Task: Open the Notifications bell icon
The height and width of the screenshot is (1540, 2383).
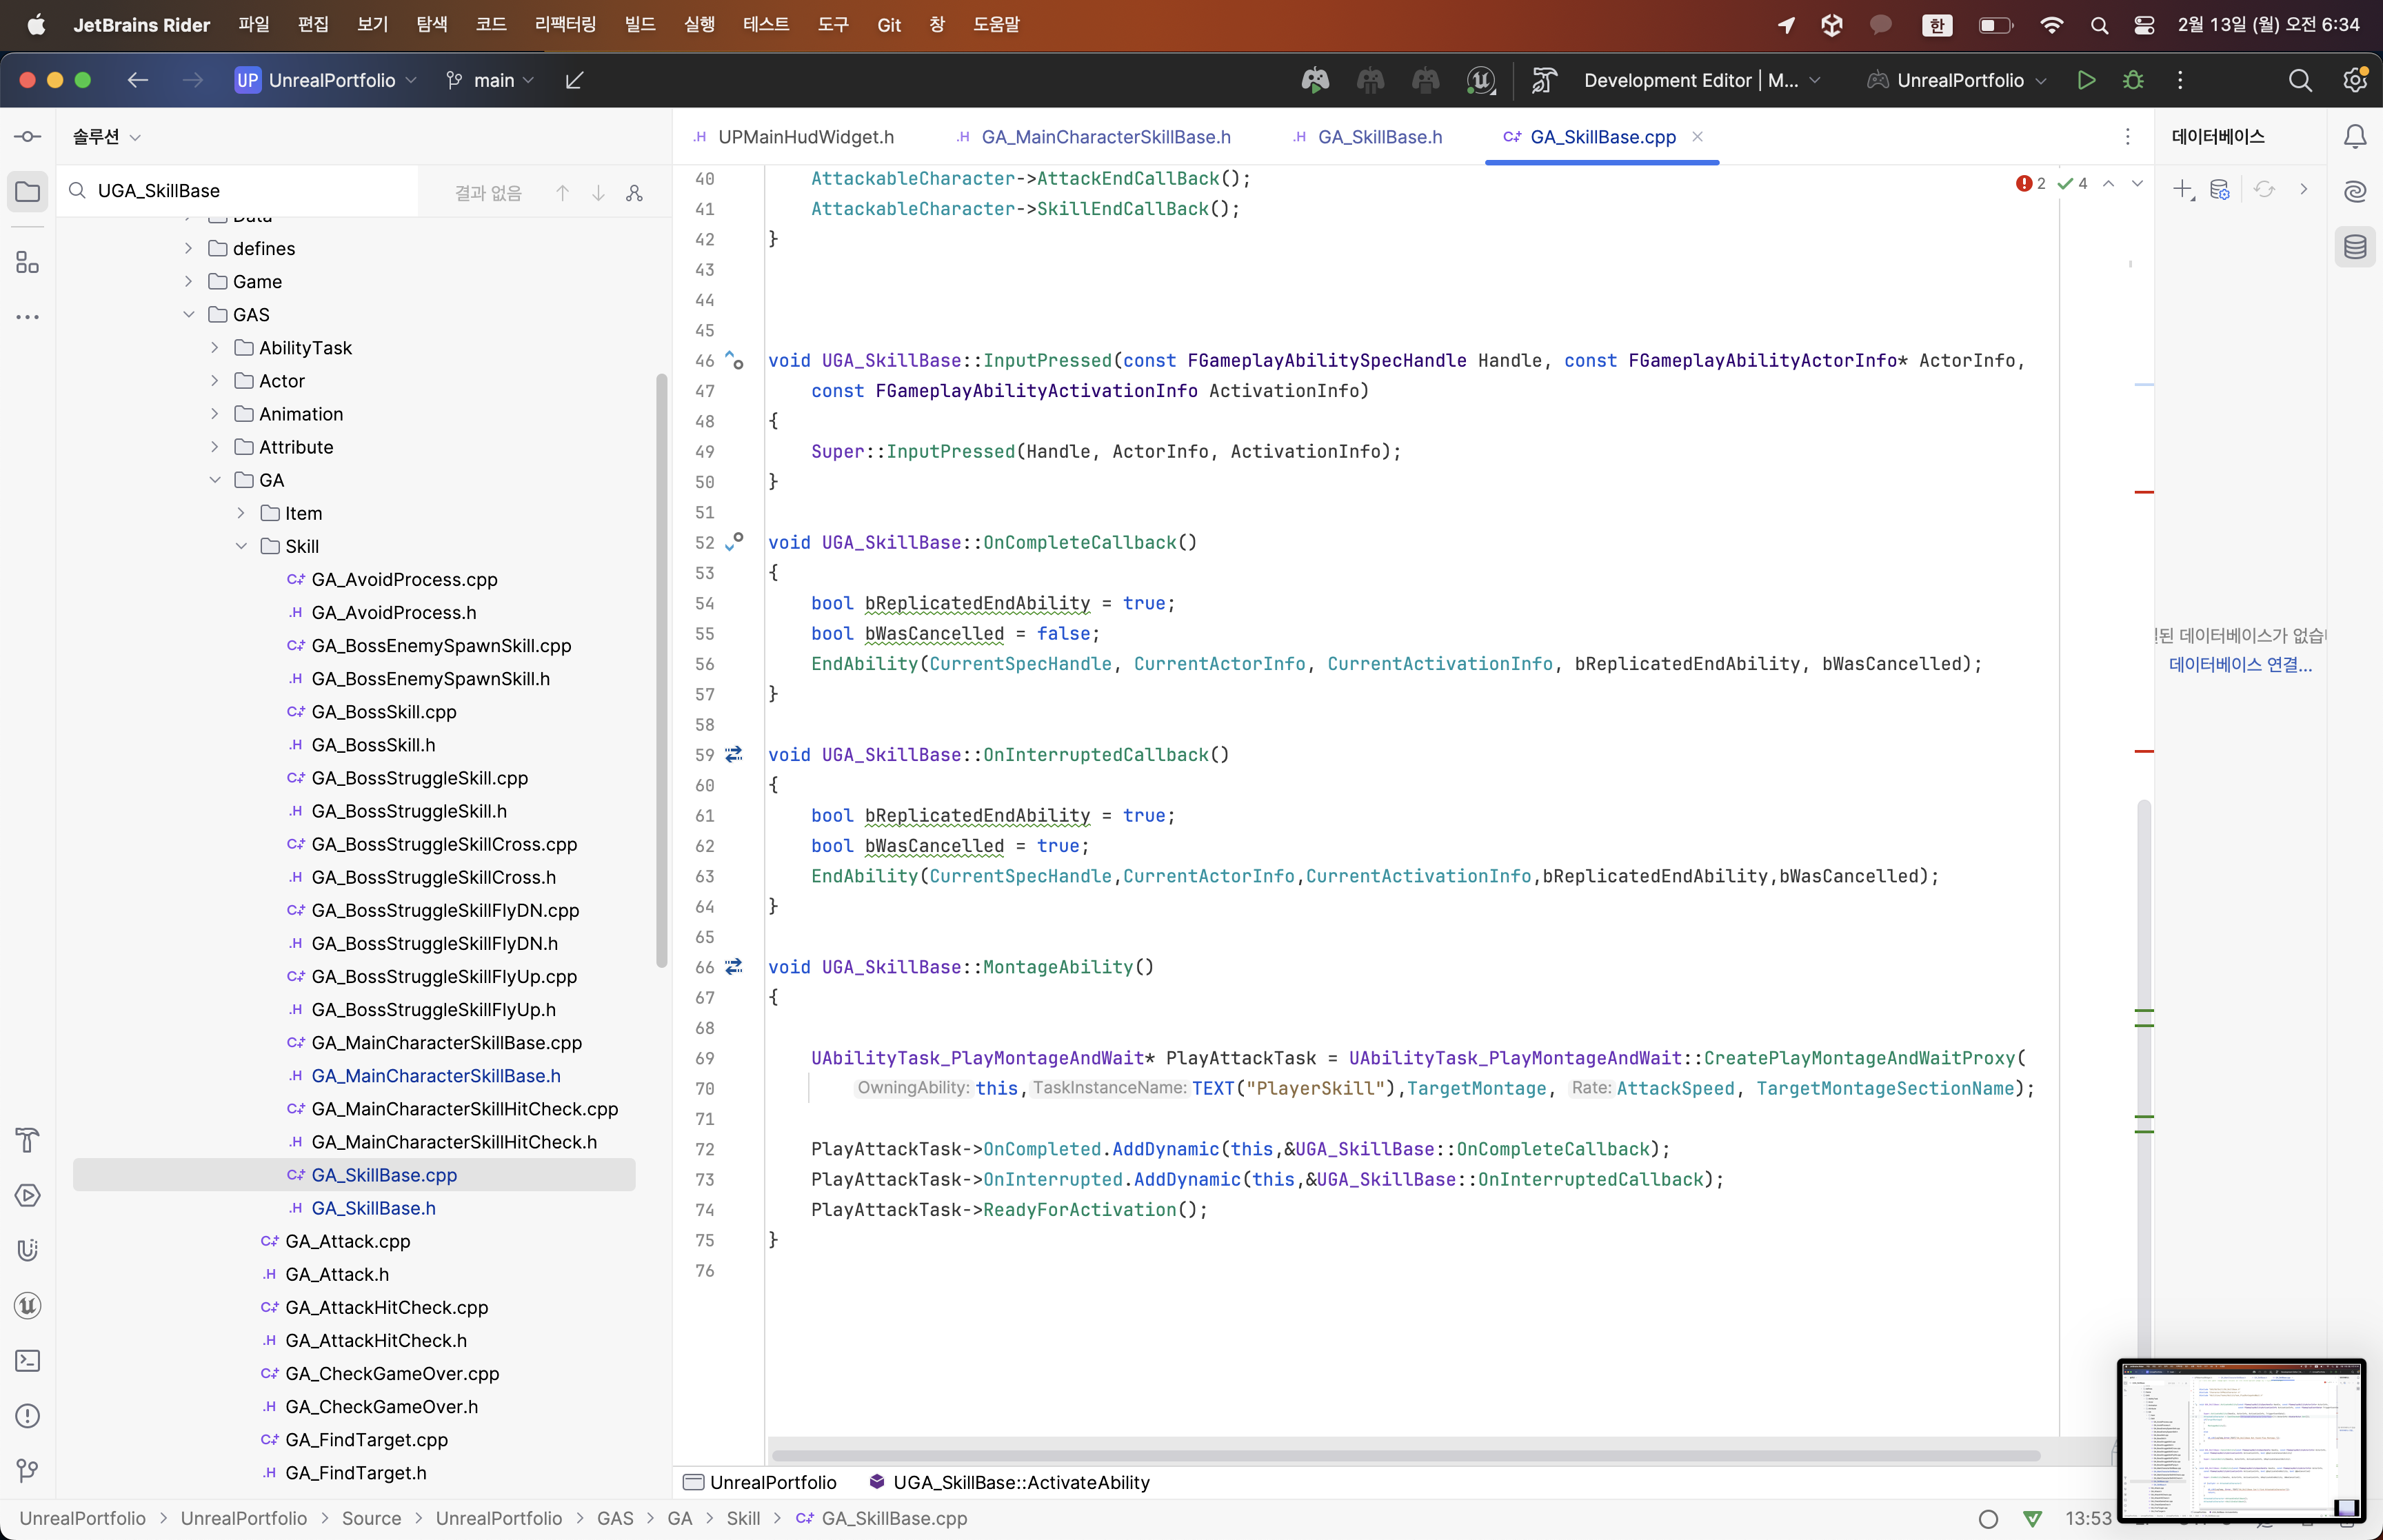Action: pos(2355,137)
